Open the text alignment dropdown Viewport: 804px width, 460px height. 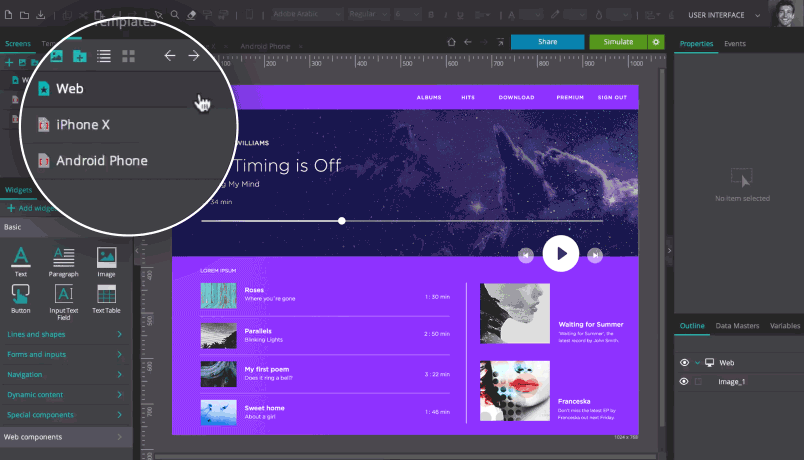tap(482, 15)
